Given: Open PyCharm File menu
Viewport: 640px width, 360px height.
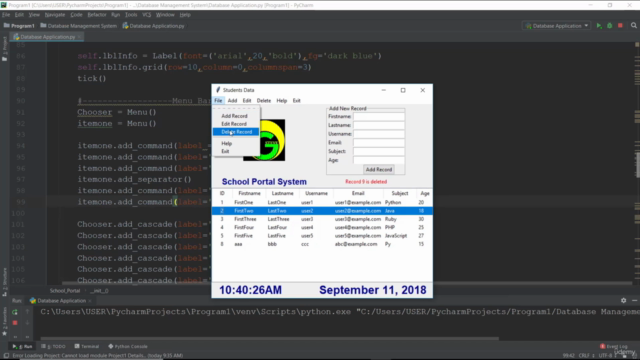Looking at the screenshot, I should (6, 15).
